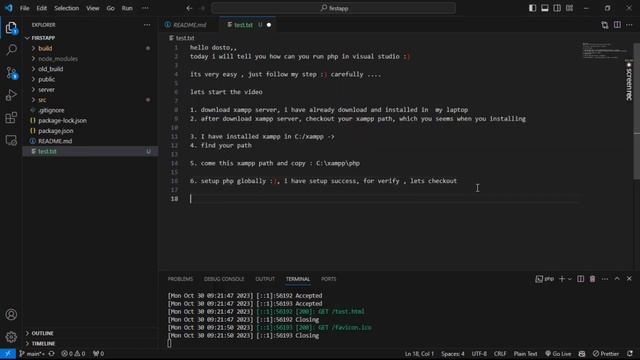Click the remote window indicator in status bar
The width and height of the screenshot is (640, 360).
pyautogui.click(x=8, y=353)
